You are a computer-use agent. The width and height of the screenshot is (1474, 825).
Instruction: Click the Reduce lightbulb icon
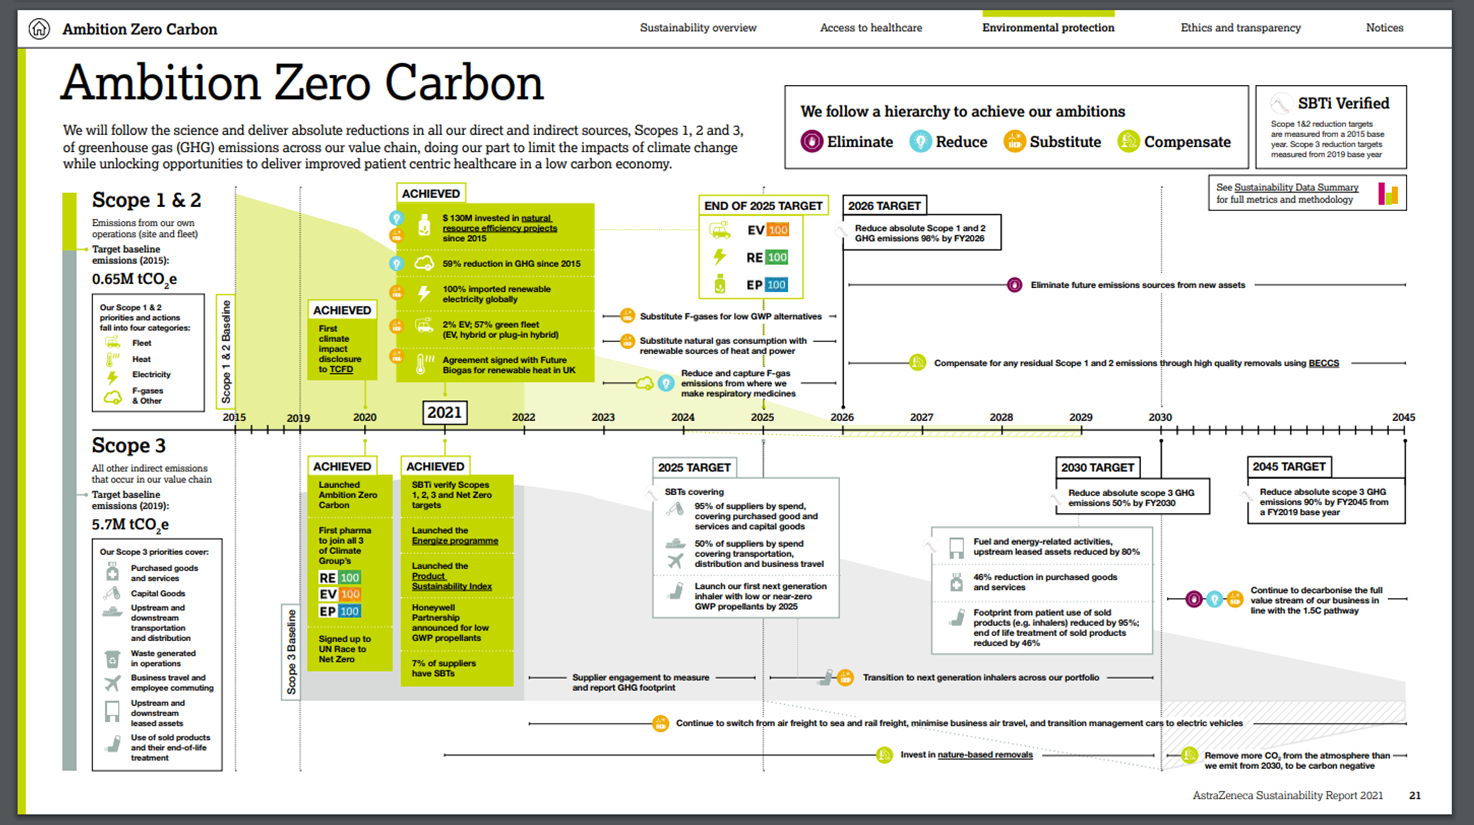click(x=920, y=141)
